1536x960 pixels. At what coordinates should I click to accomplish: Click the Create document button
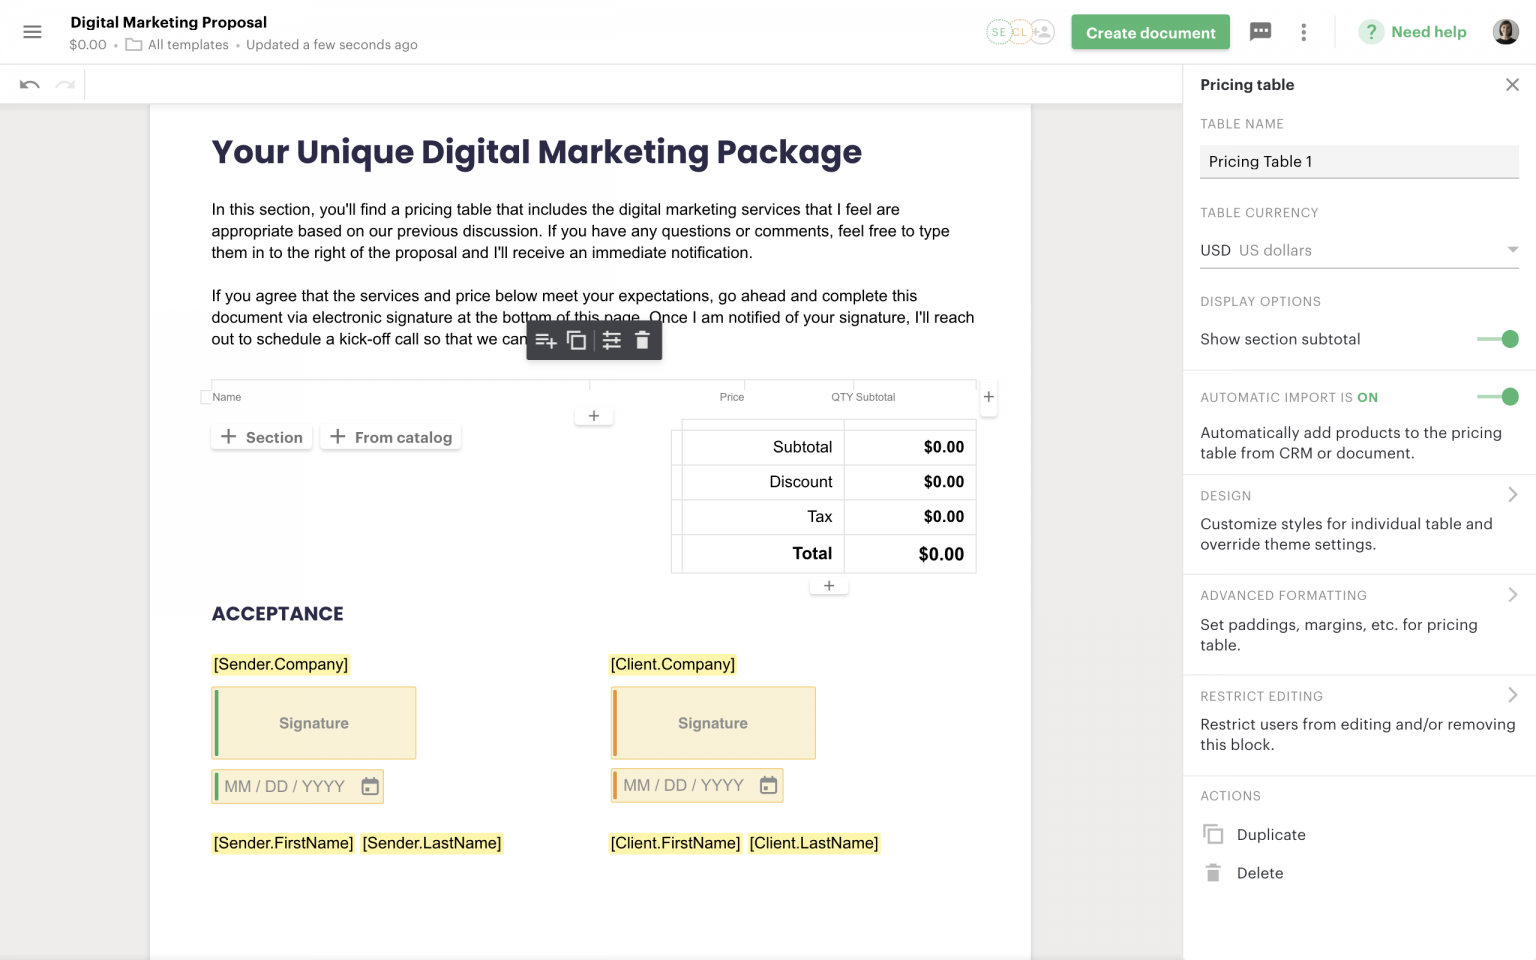point(1150,31)
